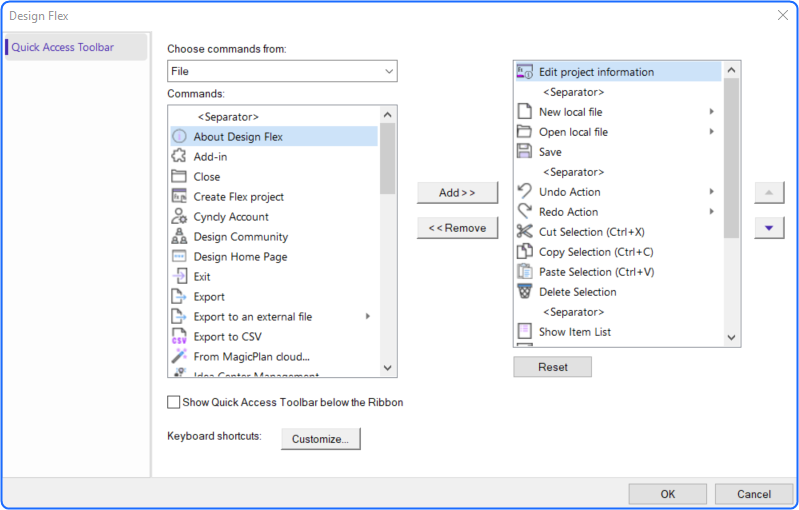799x510 pixels.
Task: Click the Close folder icon in Commands
Action: point(179,176)
